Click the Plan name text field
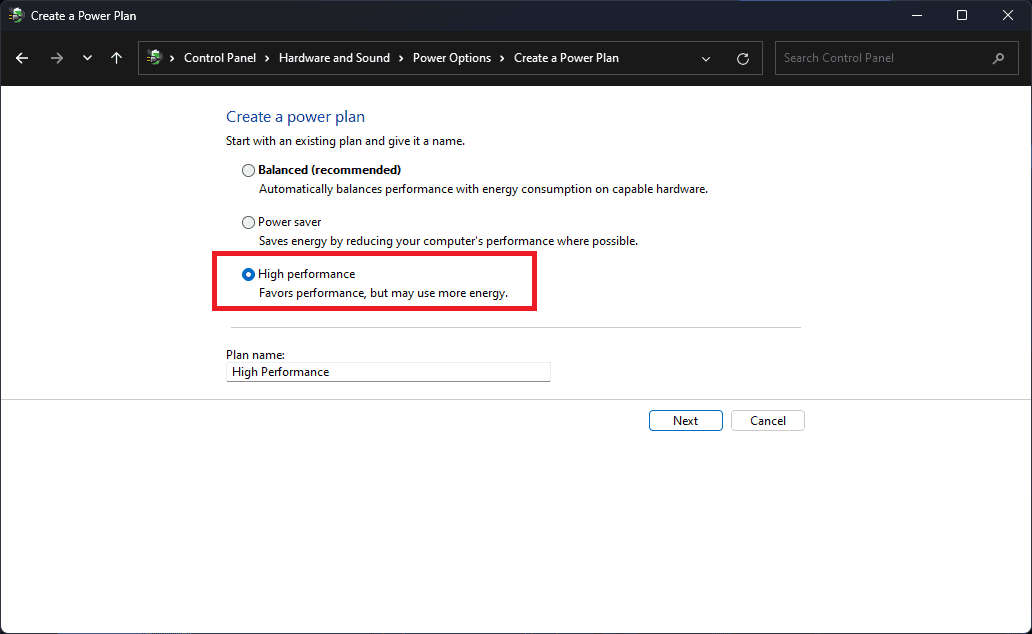Screen dimensions: 1032x634 tap(388, 372)
